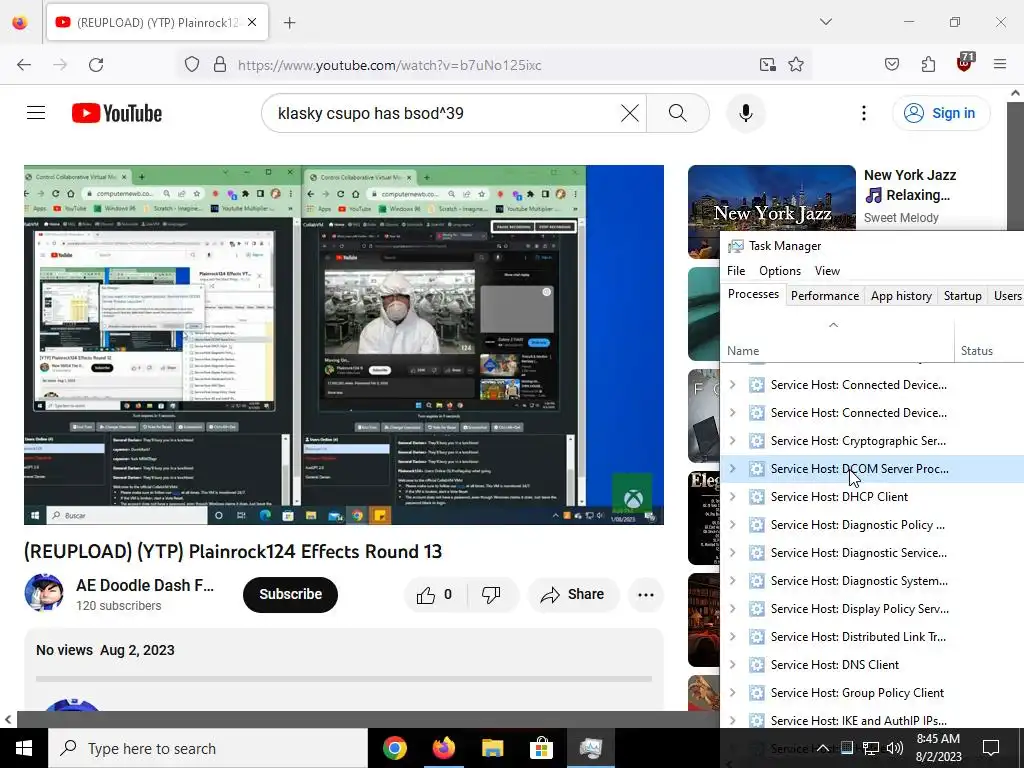The image size is (1024, 768).
Task: Open the AE Doodle Dash F... channel name
Action: pos(145,585)
